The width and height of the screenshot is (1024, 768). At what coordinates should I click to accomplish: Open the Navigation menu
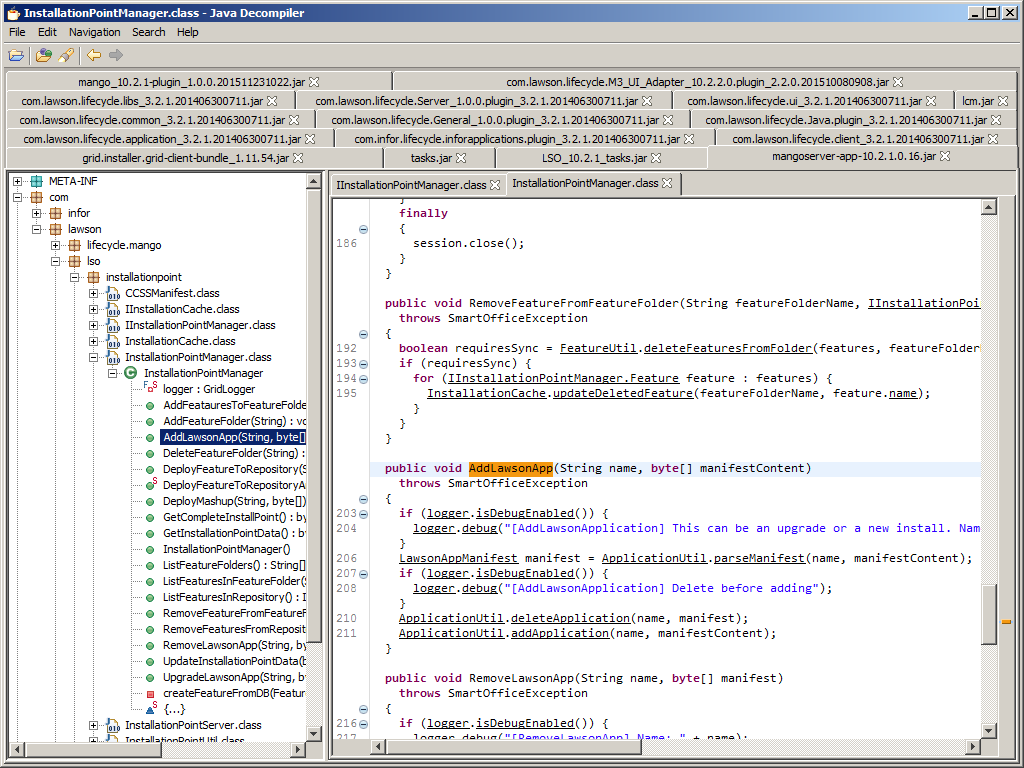94,32
